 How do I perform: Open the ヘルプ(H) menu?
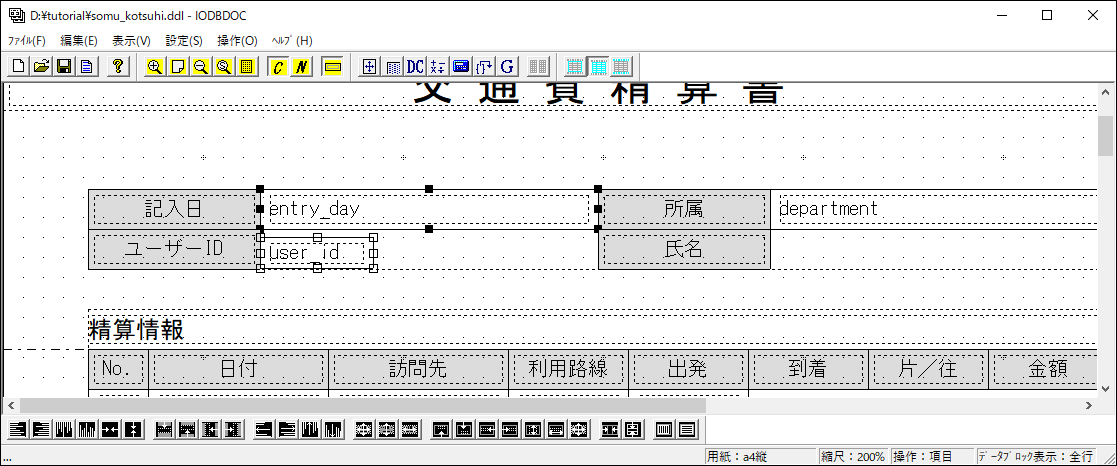[x=292, y=41]
